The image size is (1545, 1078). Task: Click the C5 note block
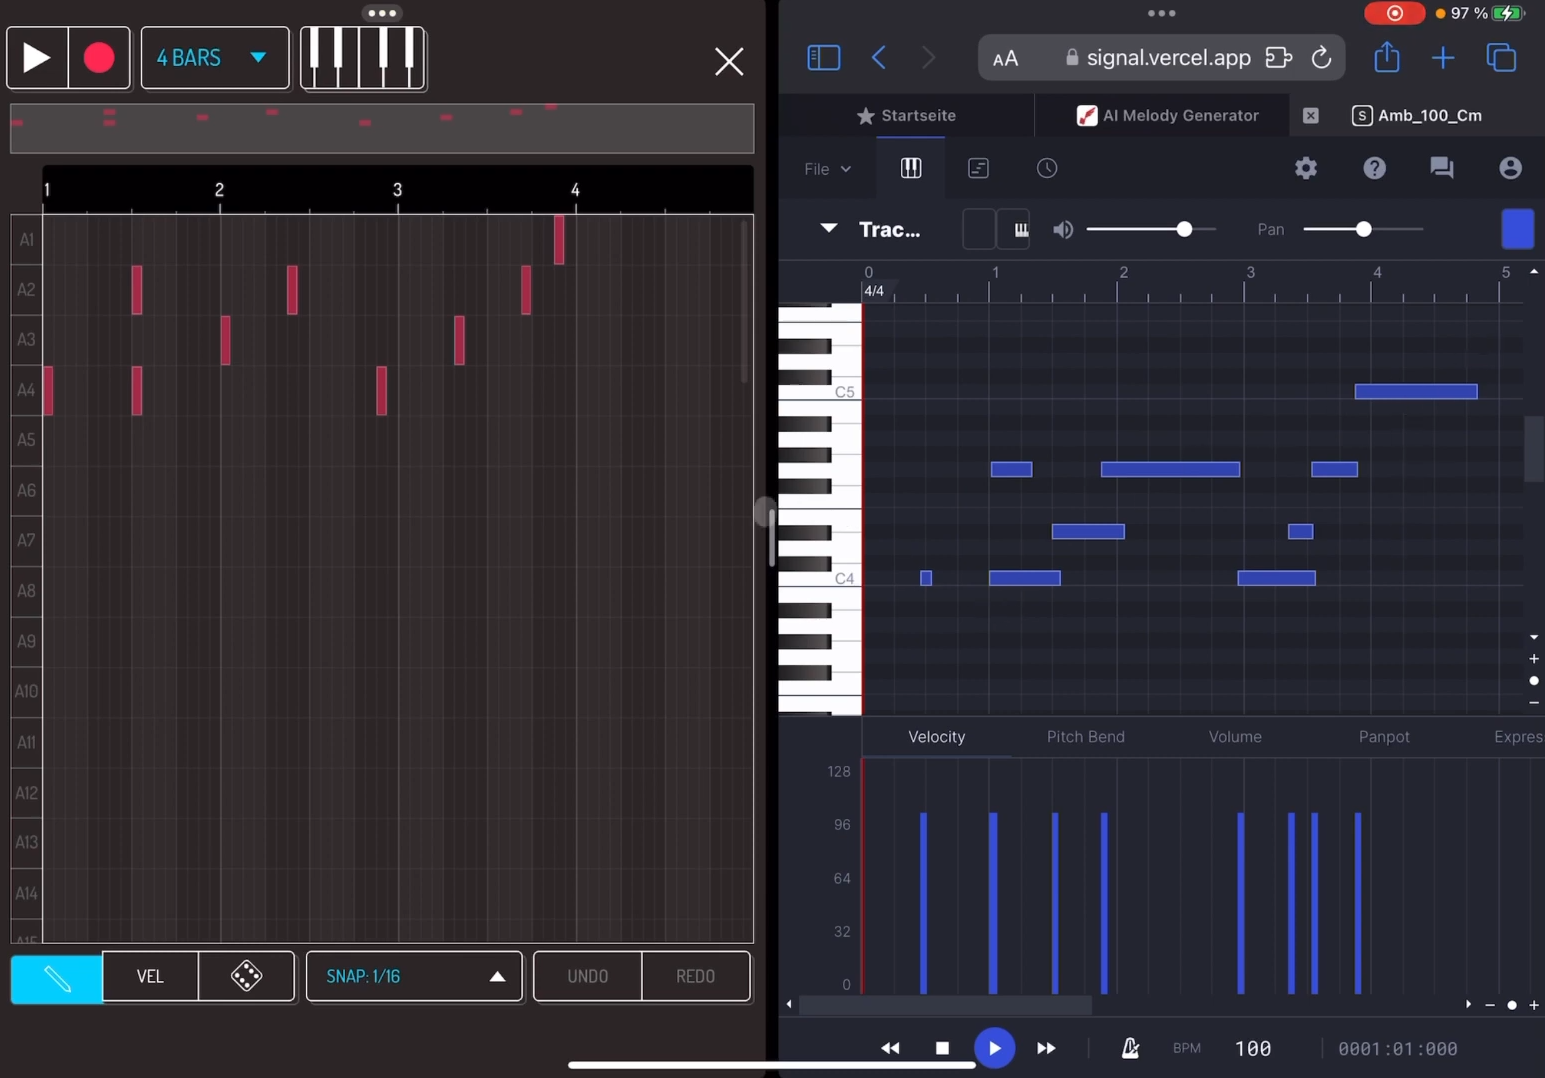[1415, 392]
